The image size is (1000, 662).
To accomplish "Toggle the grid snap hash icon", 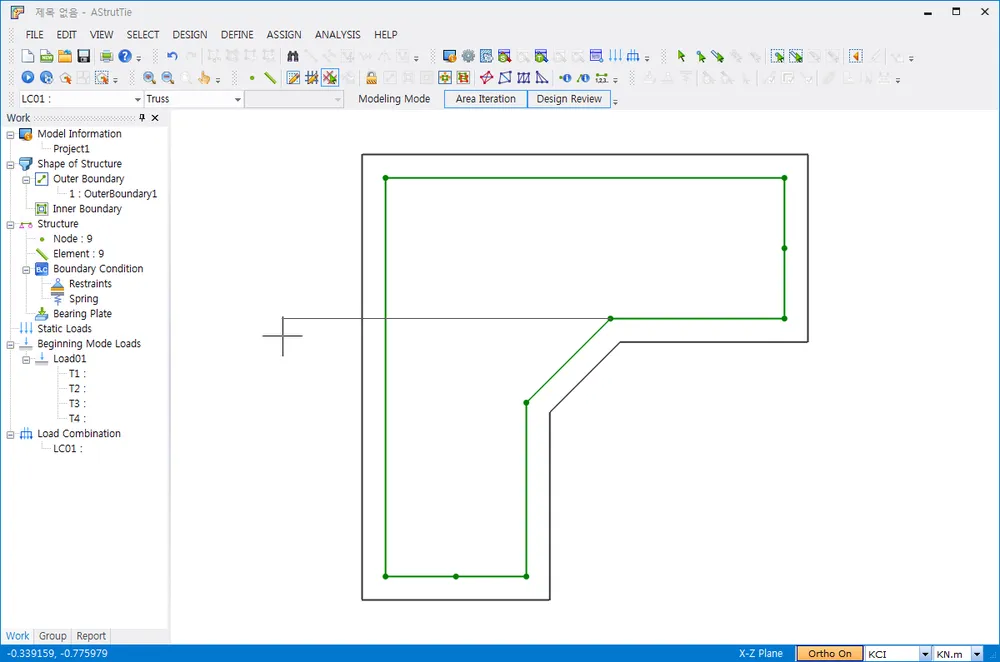I will click(311, 78).
